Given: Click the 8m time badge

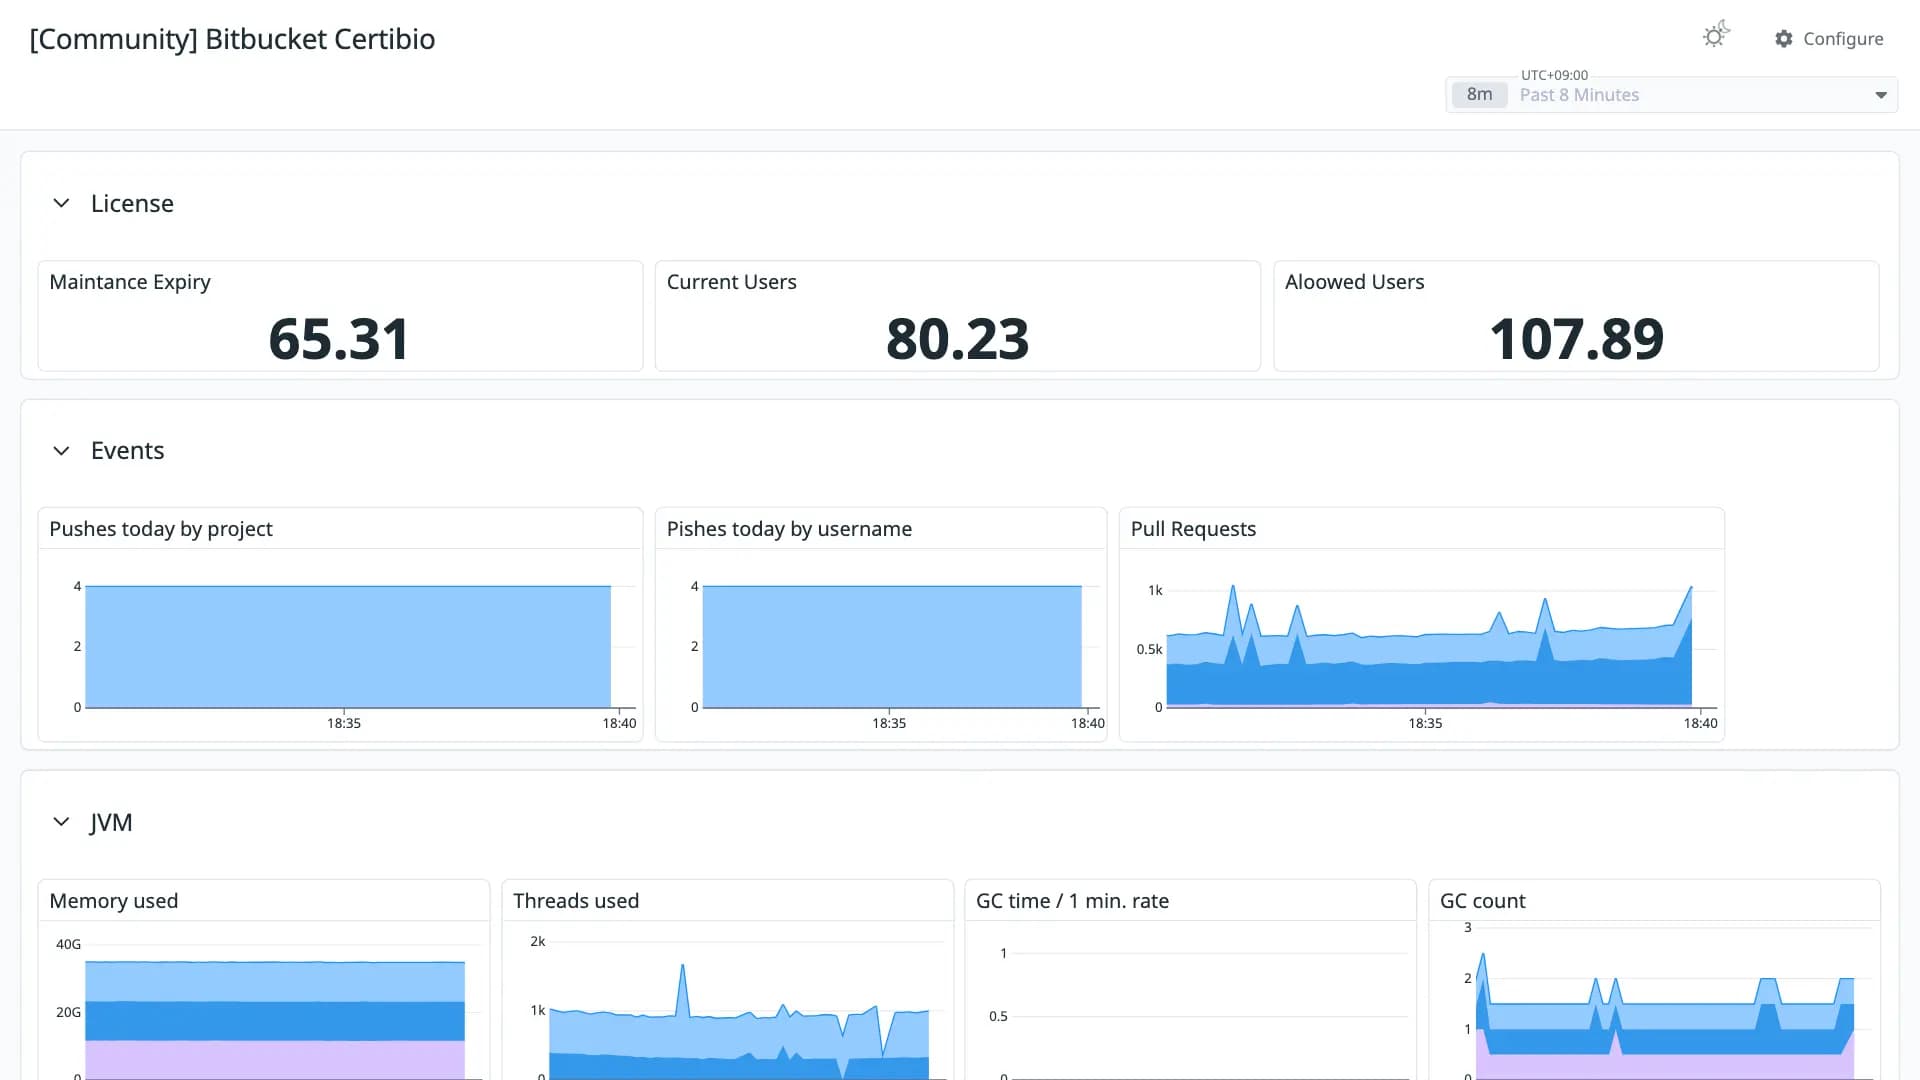Looking at the screenshot, I should tap(1479, 95).
